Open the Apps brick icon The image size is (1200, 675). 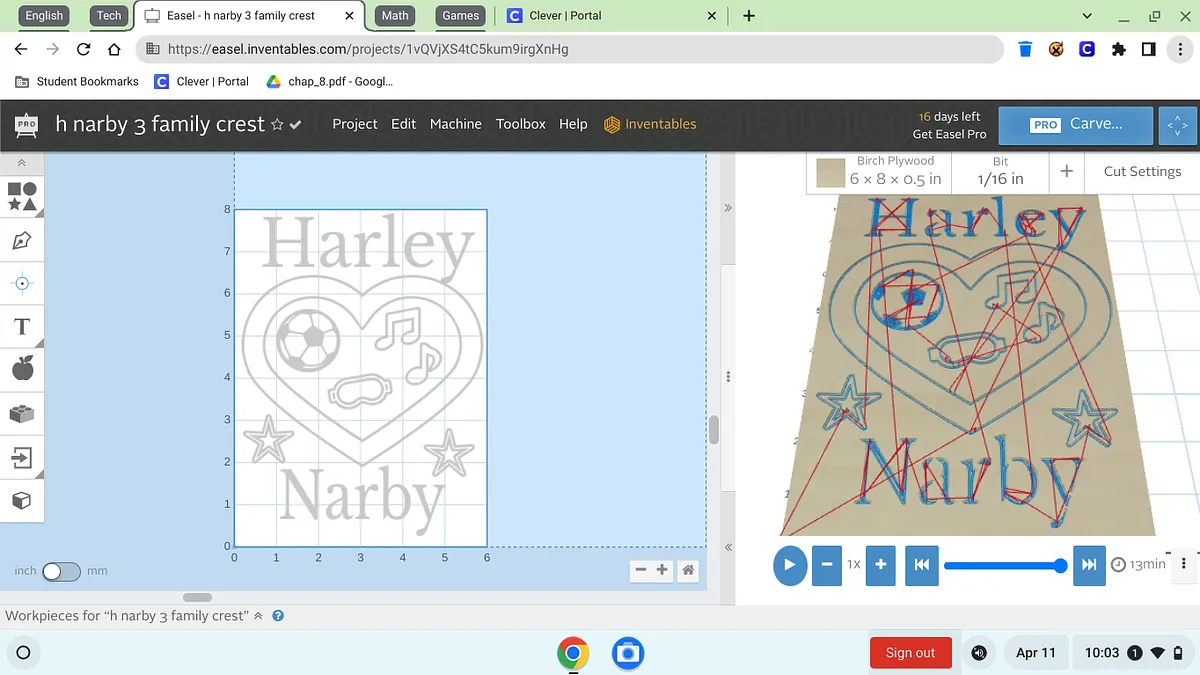coord(22,413)
